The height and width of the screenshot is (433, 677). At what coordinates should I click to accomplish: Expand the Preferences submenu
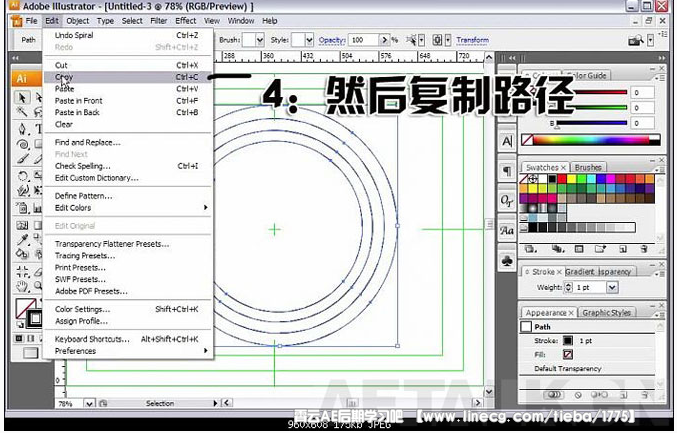click(206, 351)
